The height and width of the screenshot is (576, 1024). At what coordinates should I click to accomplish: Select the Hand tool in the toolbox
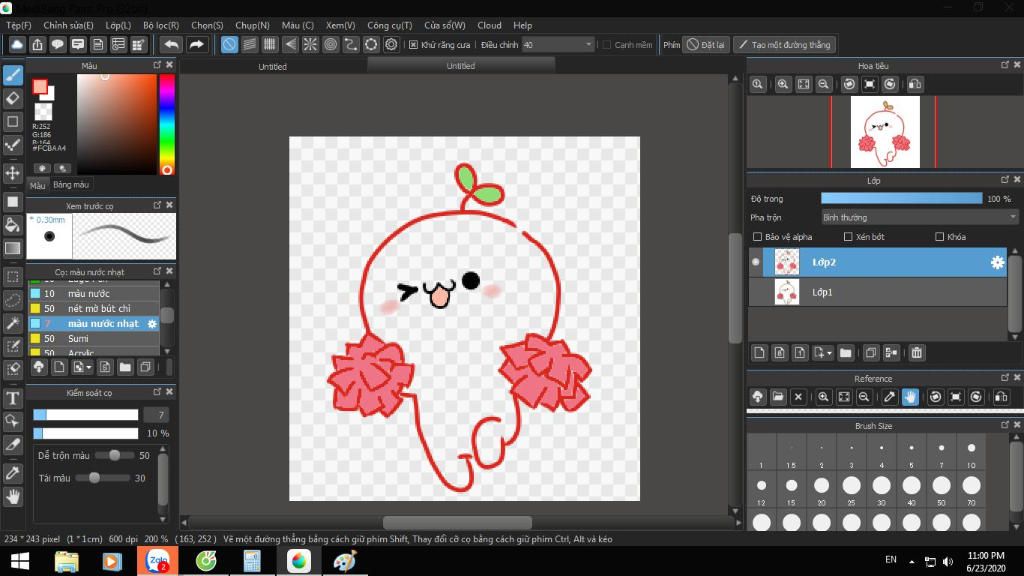pyautogui.click(x=13, y=497)
